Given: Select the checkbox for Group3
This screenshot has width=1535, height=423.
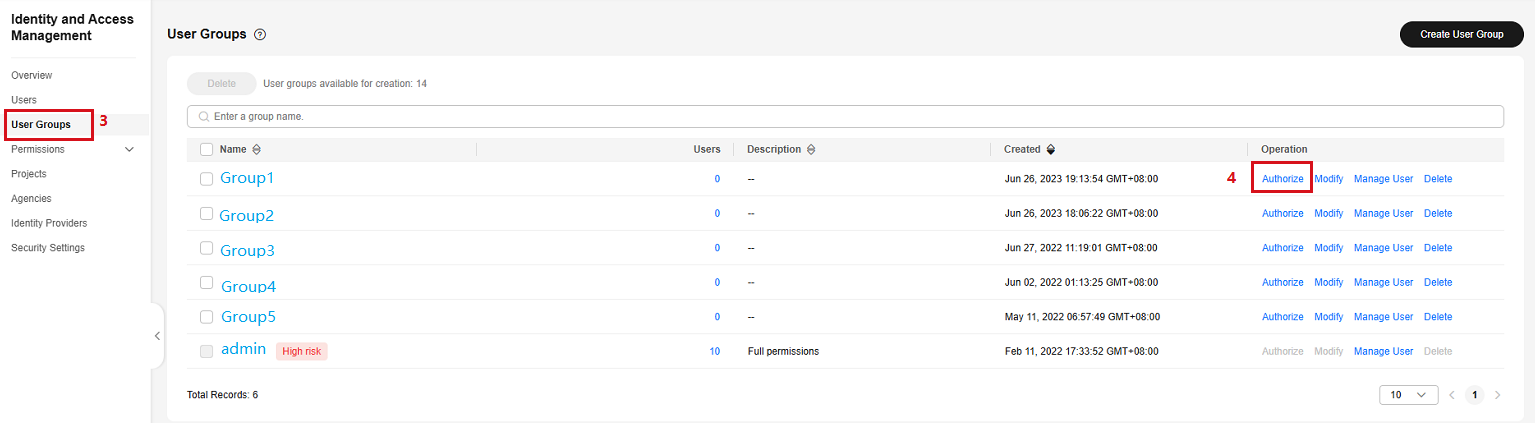Looking at the screenshot, I should pos(207,248).
